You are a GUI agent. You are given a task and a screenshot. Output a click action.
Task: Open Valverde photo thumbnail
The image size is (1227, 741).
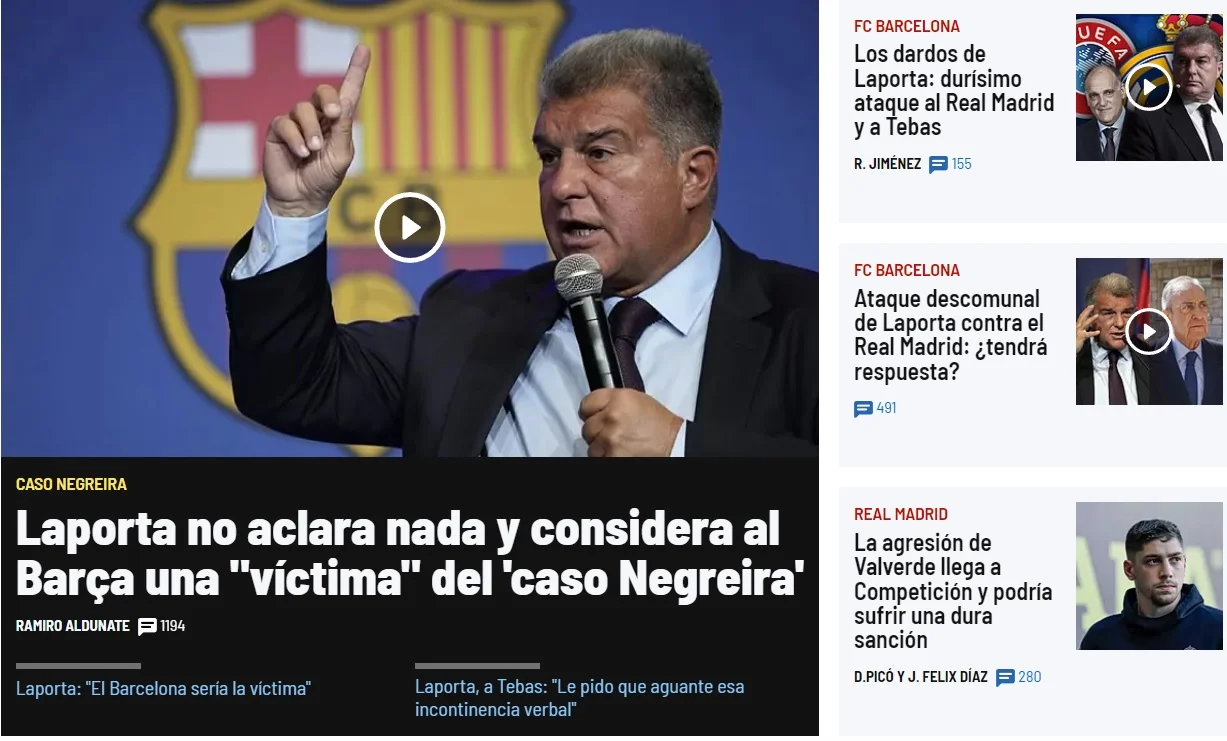pos(1149,576)
